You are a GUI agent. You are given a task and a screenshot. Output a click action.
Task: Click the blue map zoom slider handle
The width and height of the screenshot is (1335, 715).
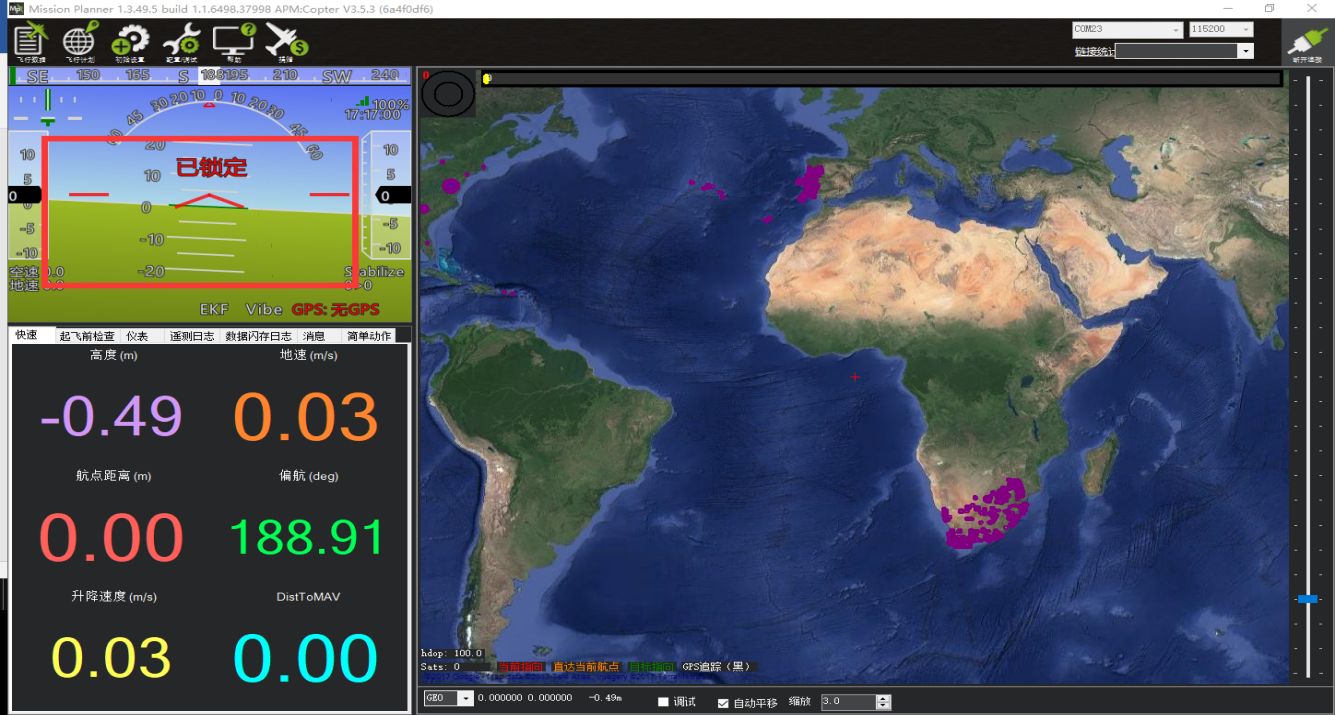click(1307, 599)
